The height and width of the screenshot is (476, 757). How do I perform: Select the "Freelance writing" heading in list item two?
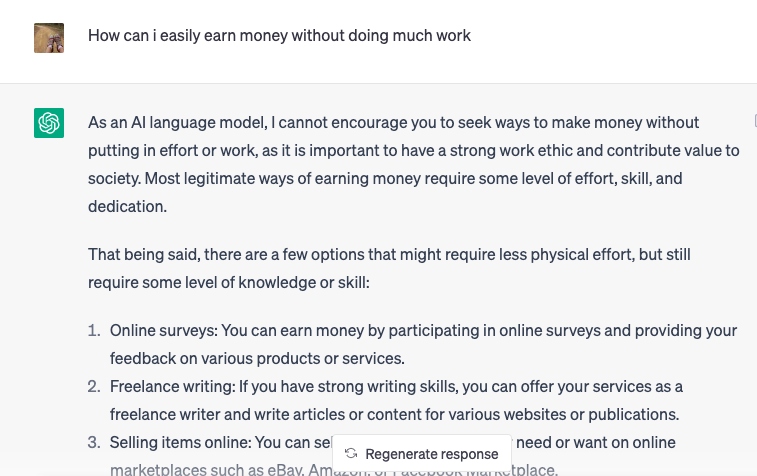click(172, 387)
